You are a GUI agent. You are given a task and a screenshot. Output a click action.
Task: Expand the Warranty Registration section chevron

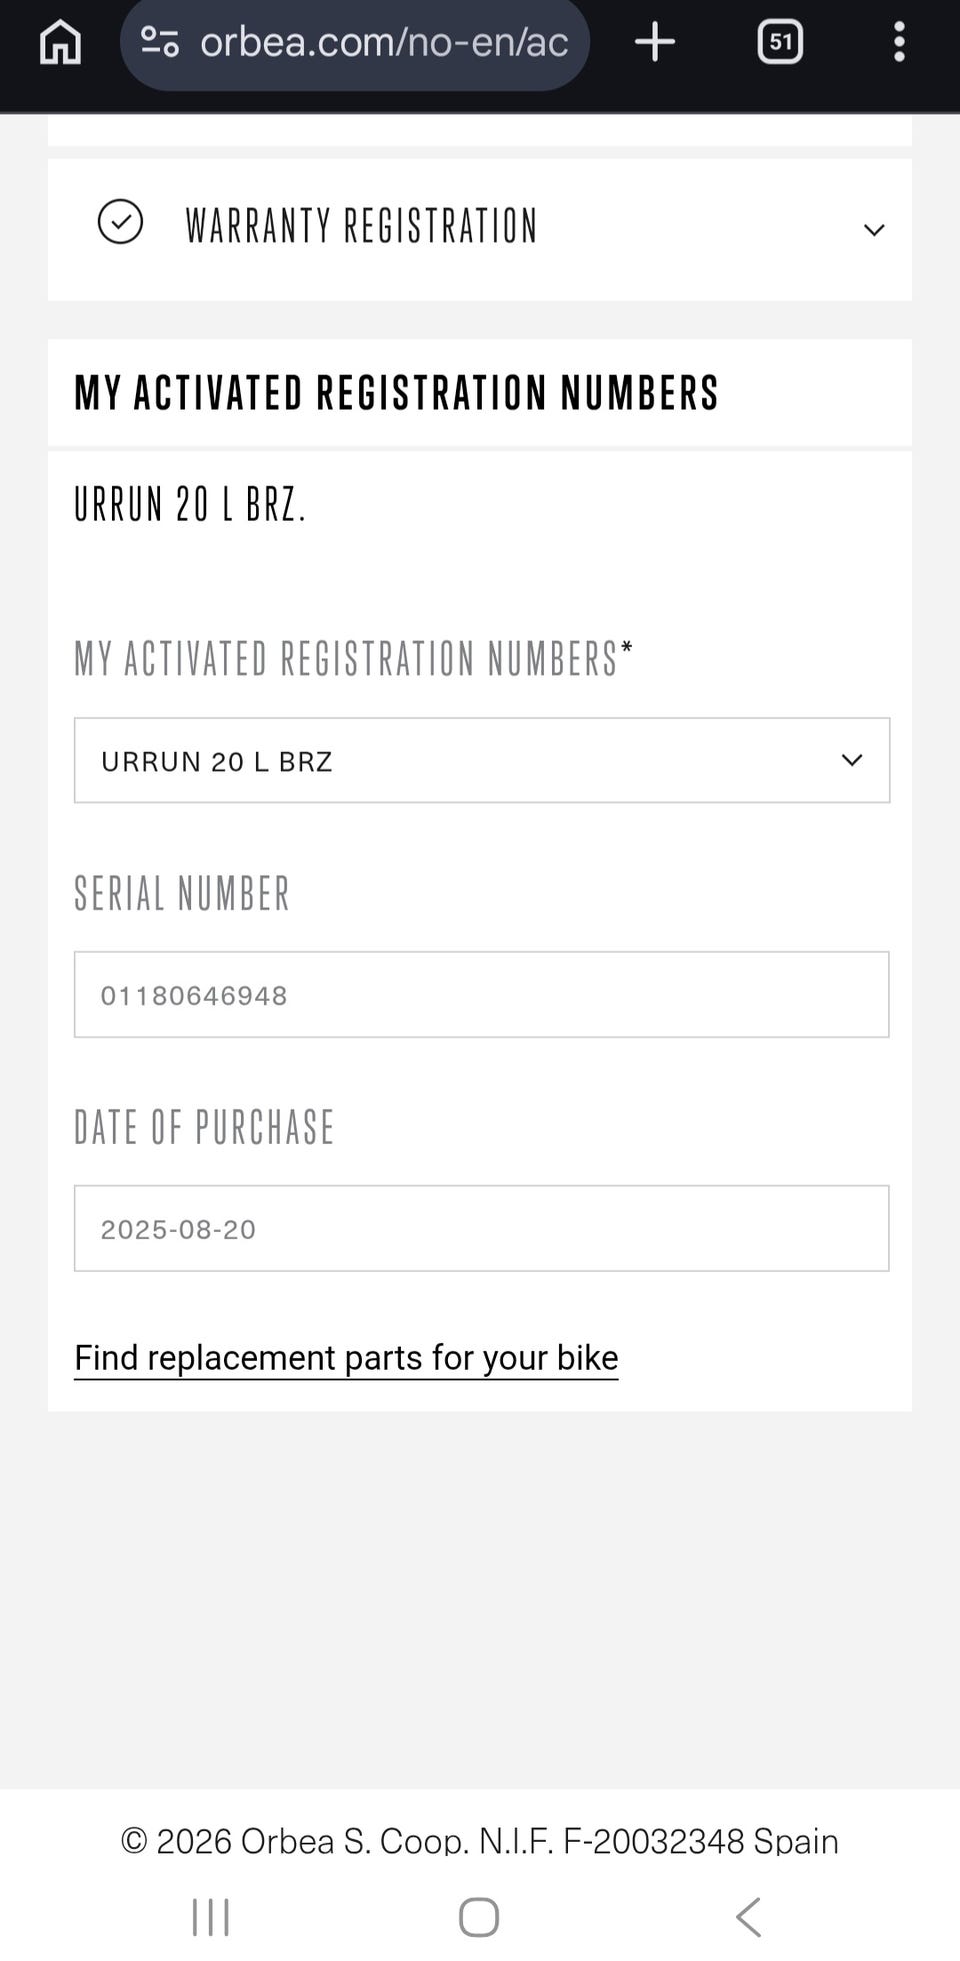[874, 230]
